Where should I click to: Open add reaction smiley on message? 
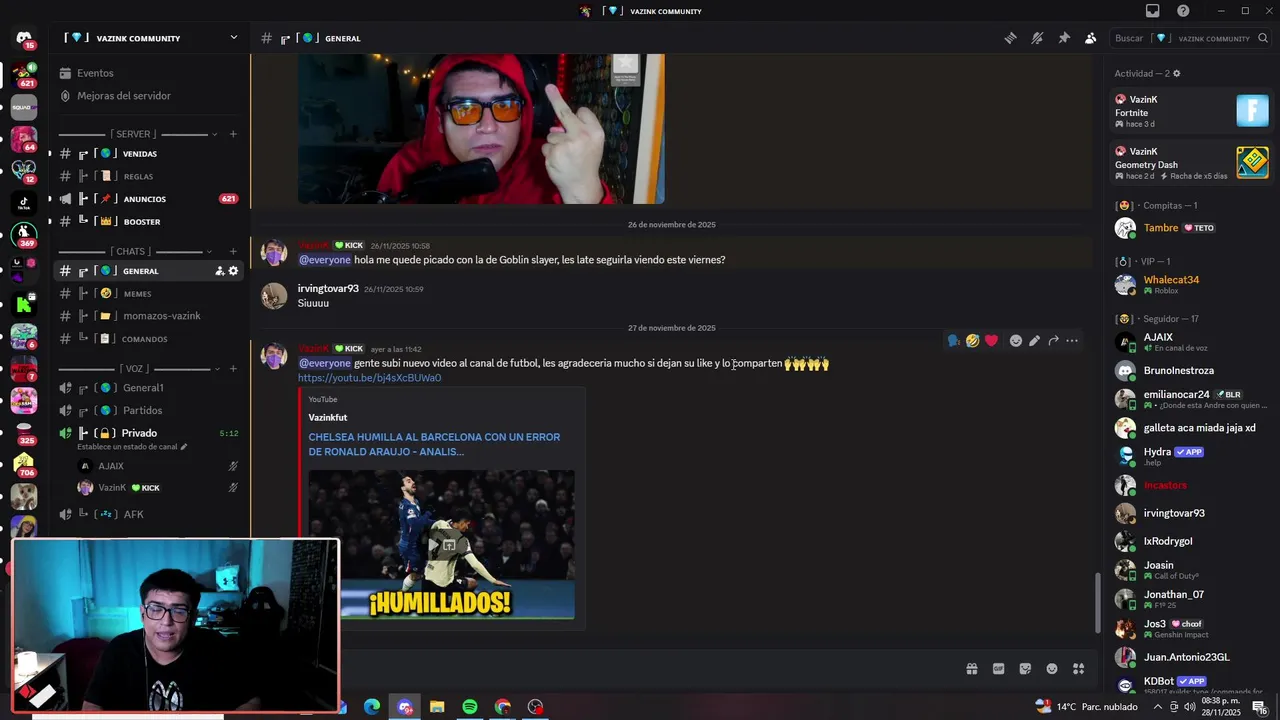click(1016, 341)
